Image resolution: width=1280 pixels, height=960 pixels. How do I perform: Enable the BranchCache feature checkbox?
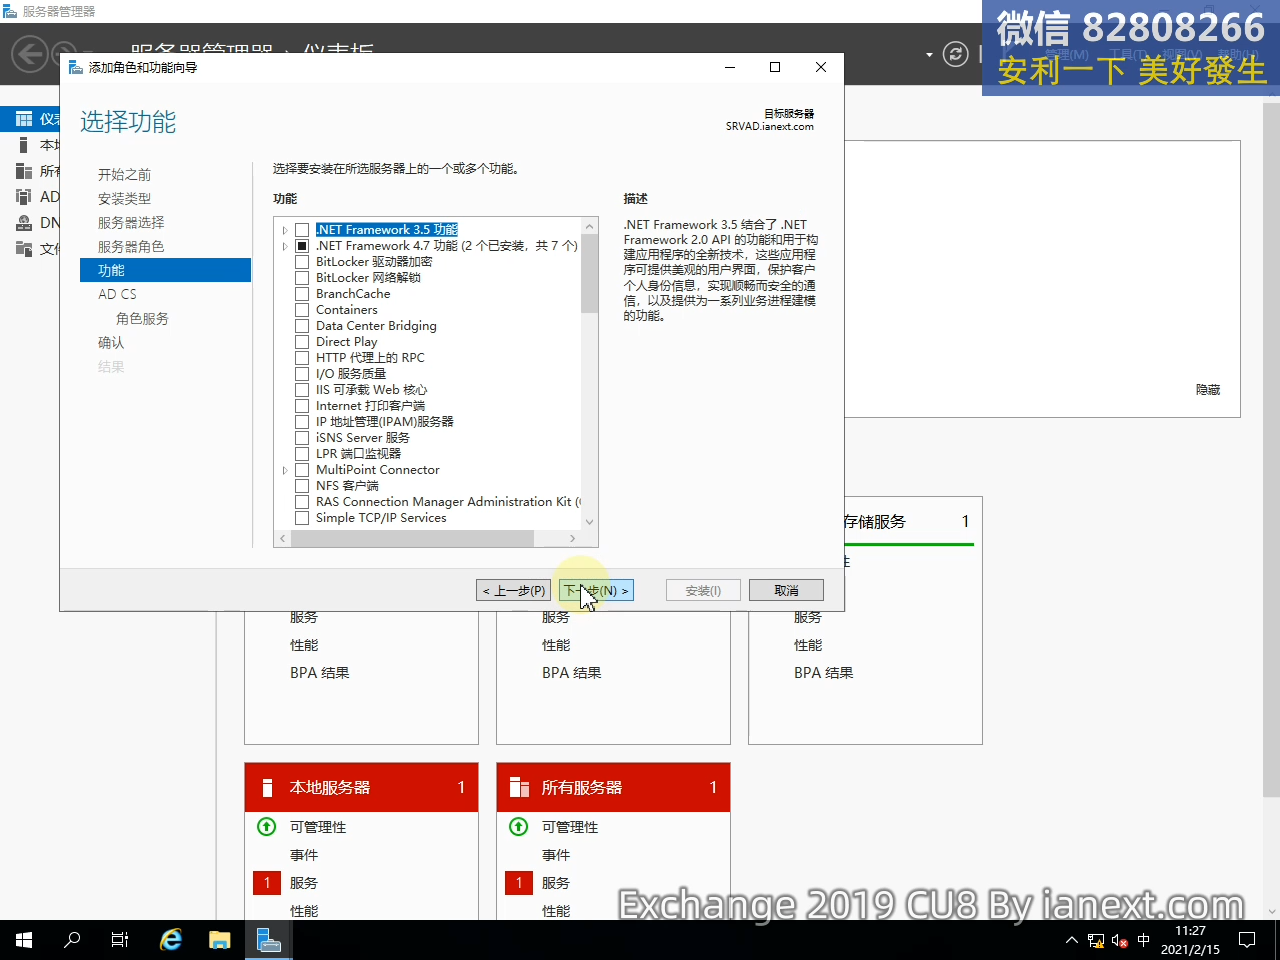[302, 294]
